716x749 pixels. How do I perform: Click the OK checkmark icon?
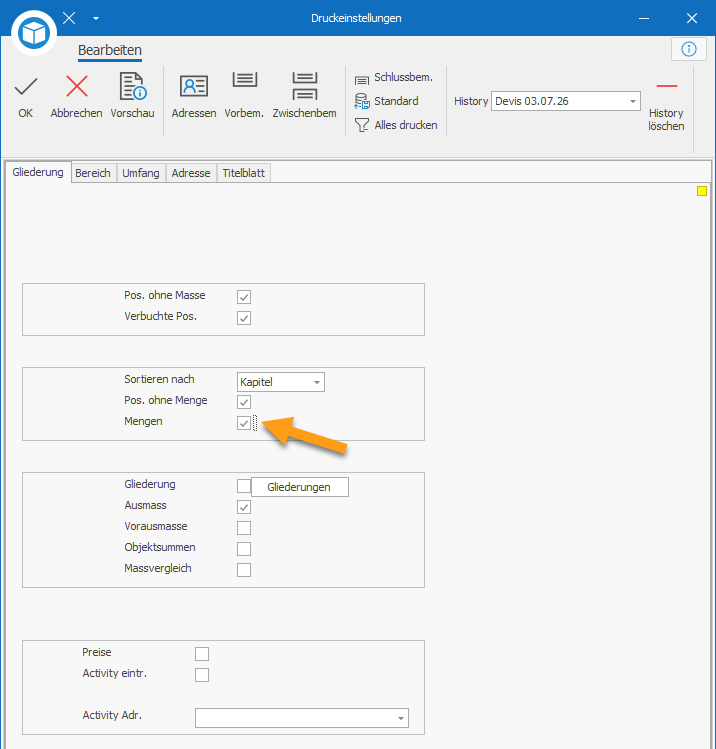(x=26, y=86)
